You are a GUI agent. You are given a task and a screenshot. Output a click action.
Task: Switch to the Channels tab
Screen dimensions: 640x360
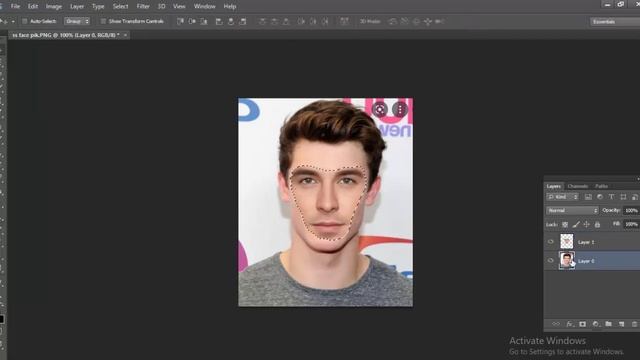tap(578, 186)
